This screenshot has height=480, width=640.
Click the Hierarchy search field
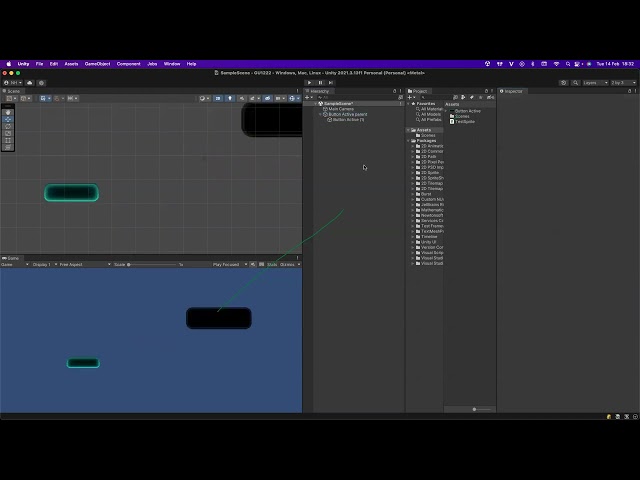[x=357, y=97]
